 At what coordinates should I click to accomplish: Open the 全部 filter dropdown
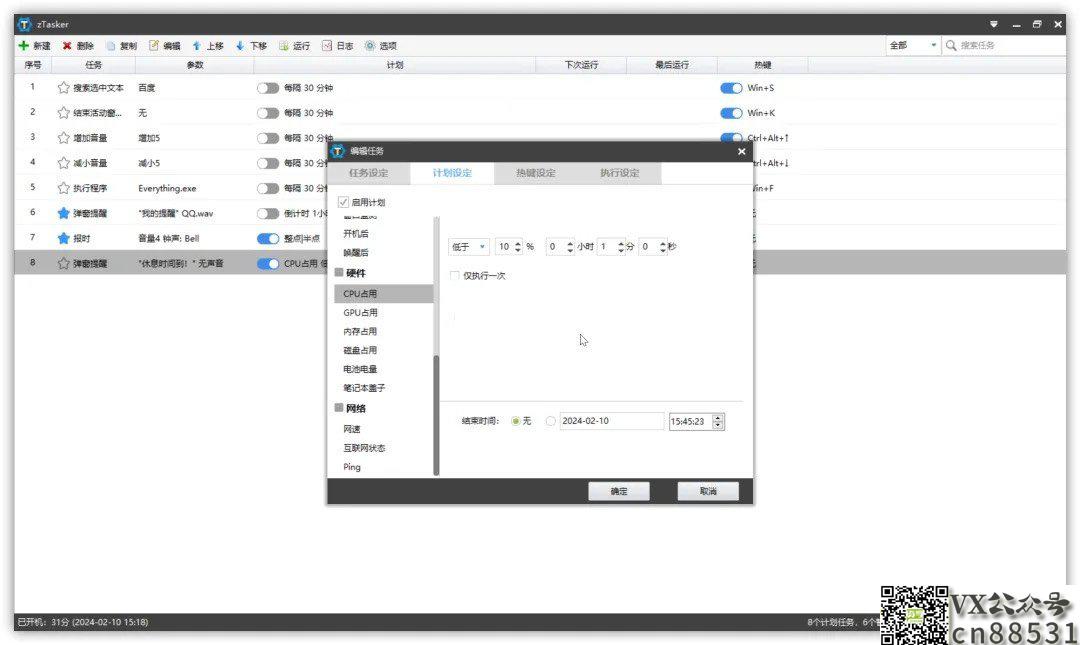click(913, 45)
